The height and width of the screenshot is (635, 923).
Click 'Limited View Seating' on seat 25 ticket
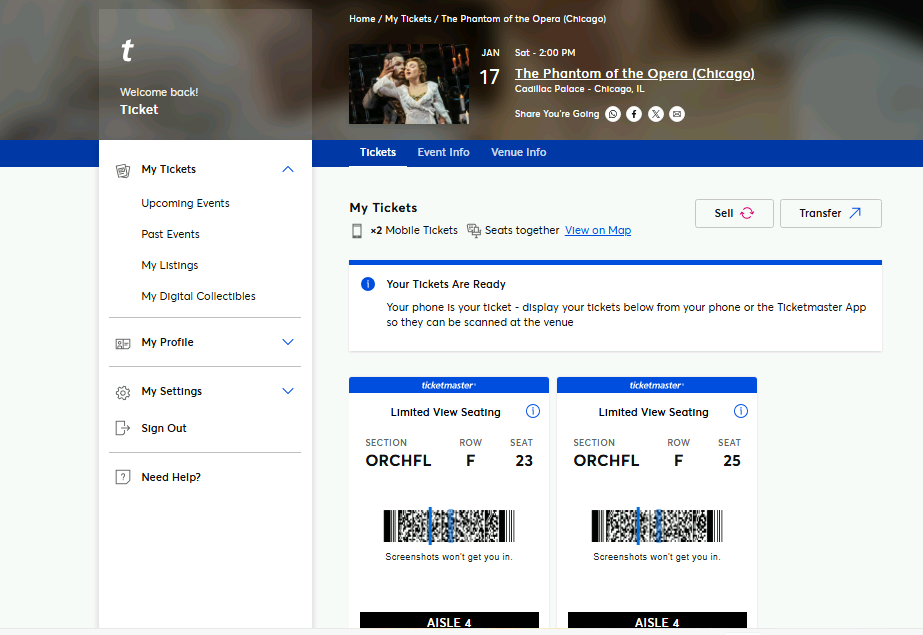tap(653, 412)
